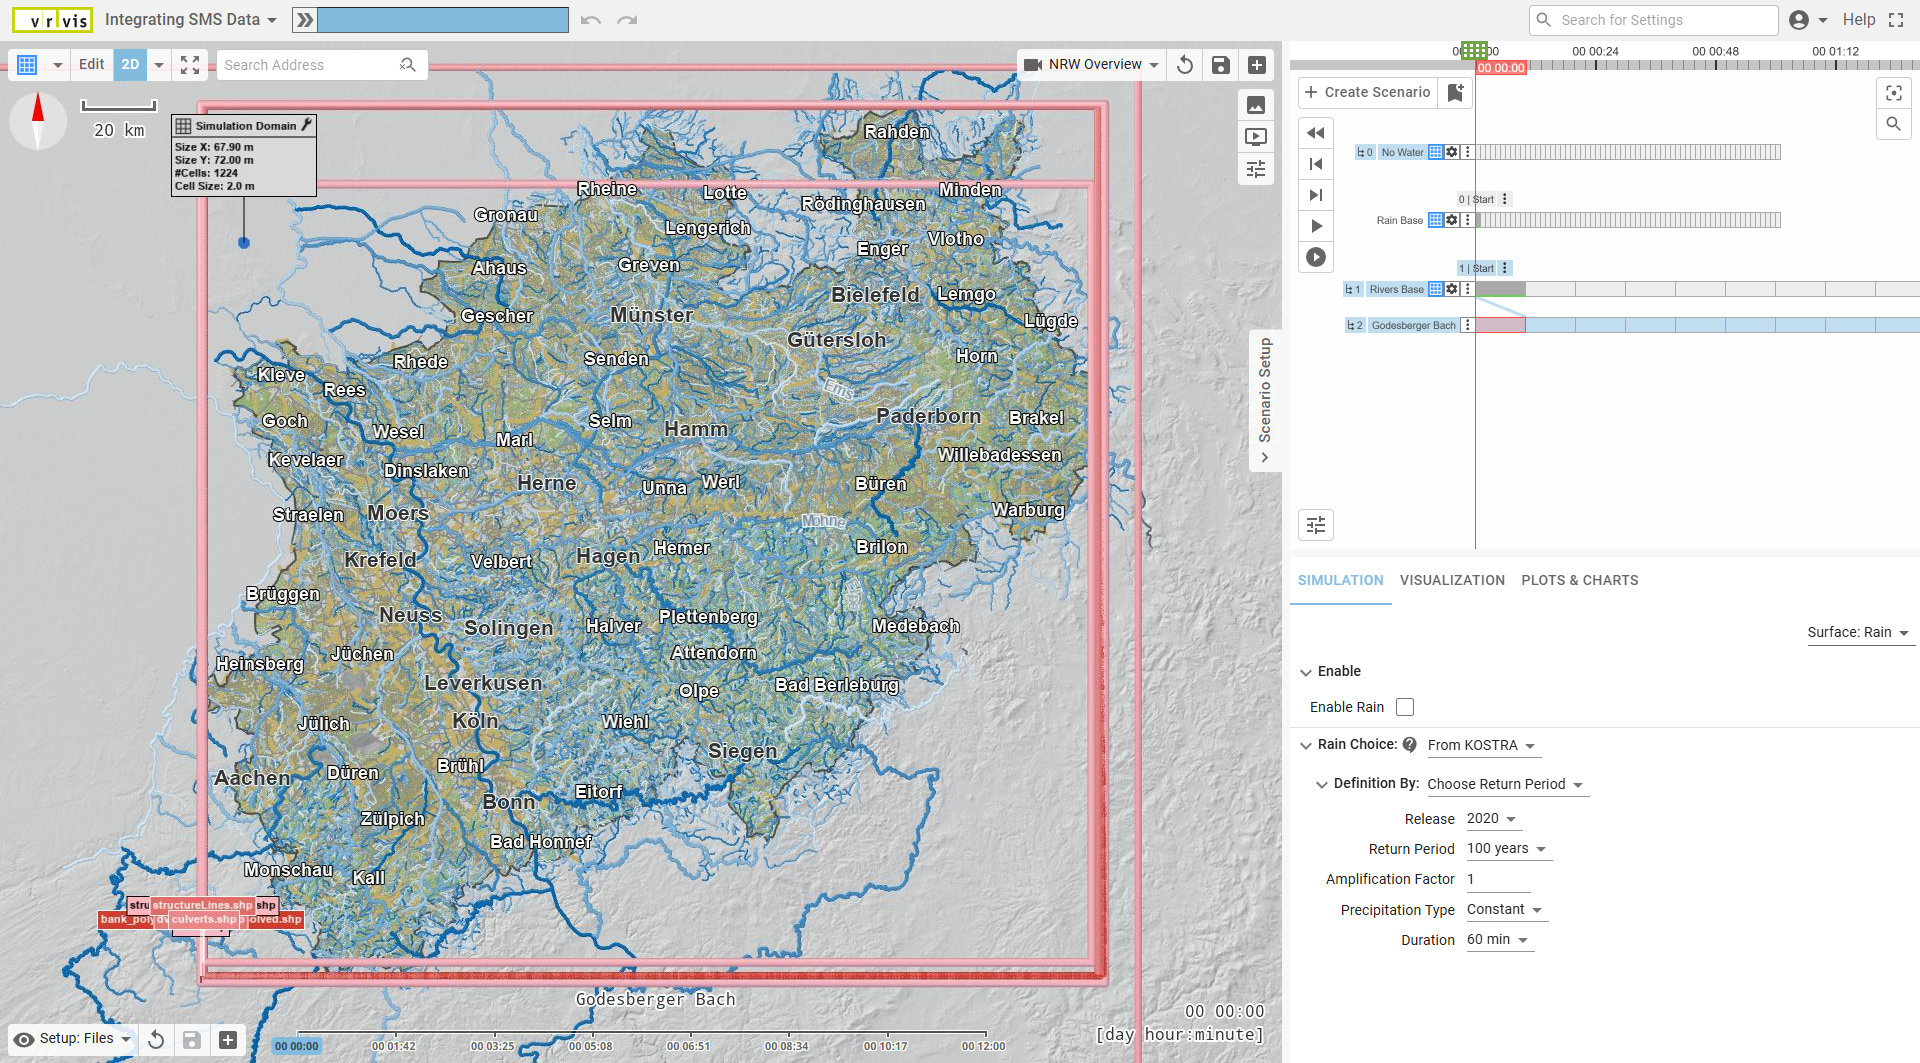Click the Amplification Factor input field
Screen dimensions: 1920x1063
1497,879
